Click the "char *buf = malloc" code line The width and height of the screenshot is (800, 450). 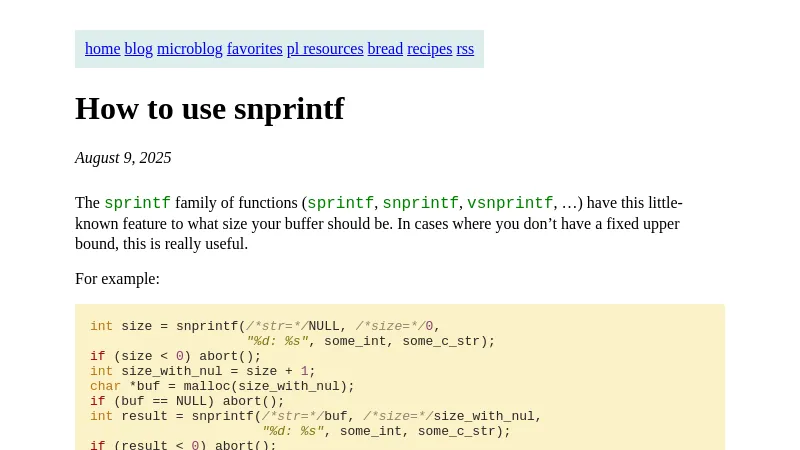222,386
